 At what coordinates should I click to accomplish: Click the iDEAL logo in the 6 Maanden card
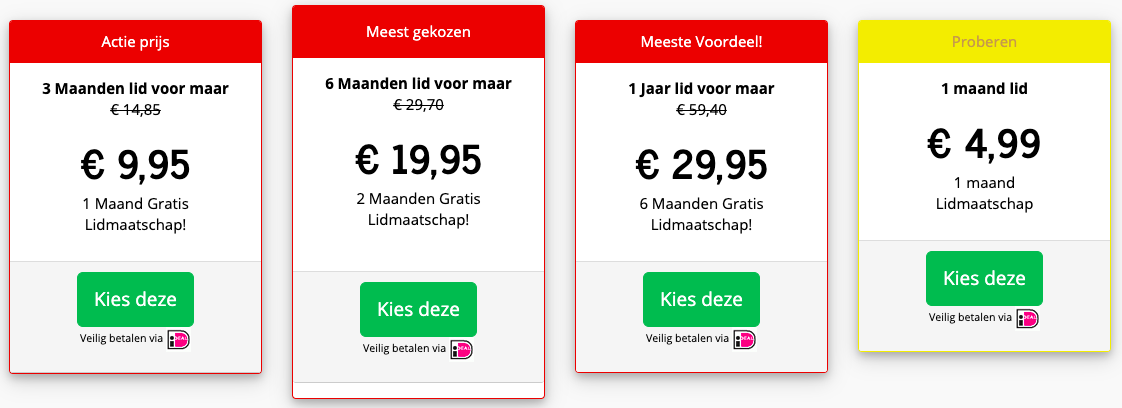[462, 349]
